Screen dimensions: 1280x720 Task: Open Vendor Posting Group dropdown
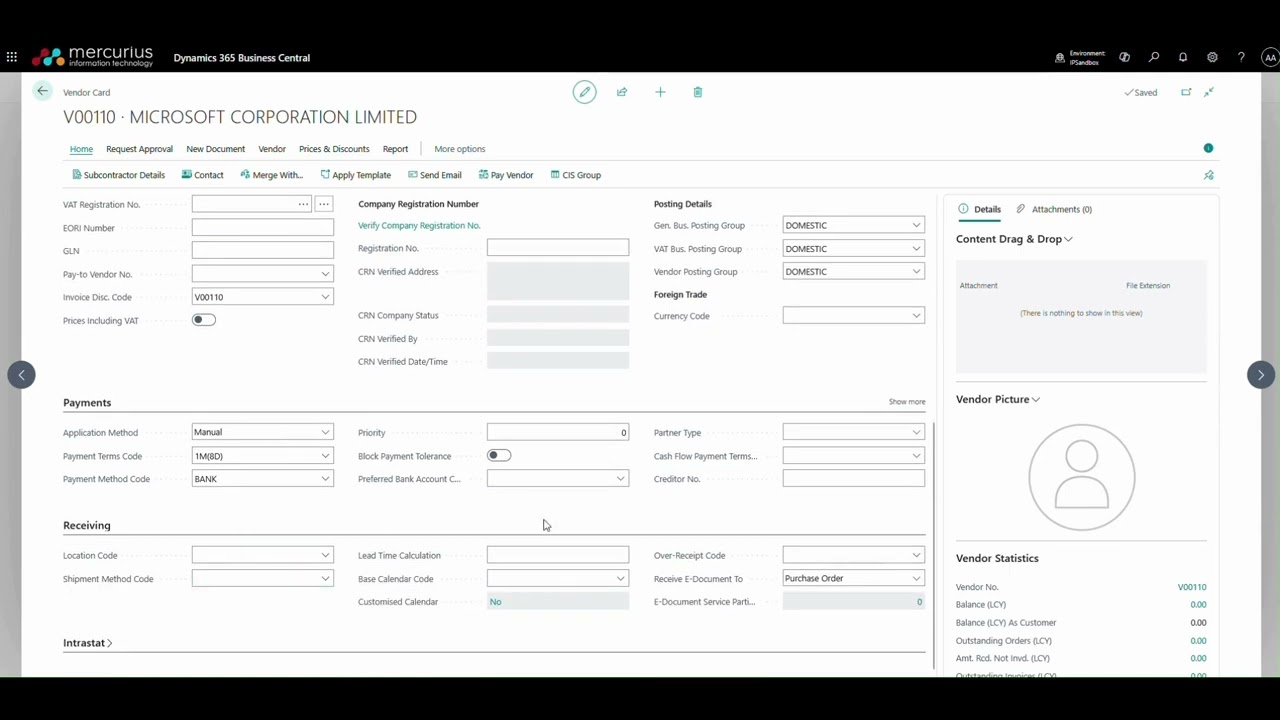click(916, 272)
